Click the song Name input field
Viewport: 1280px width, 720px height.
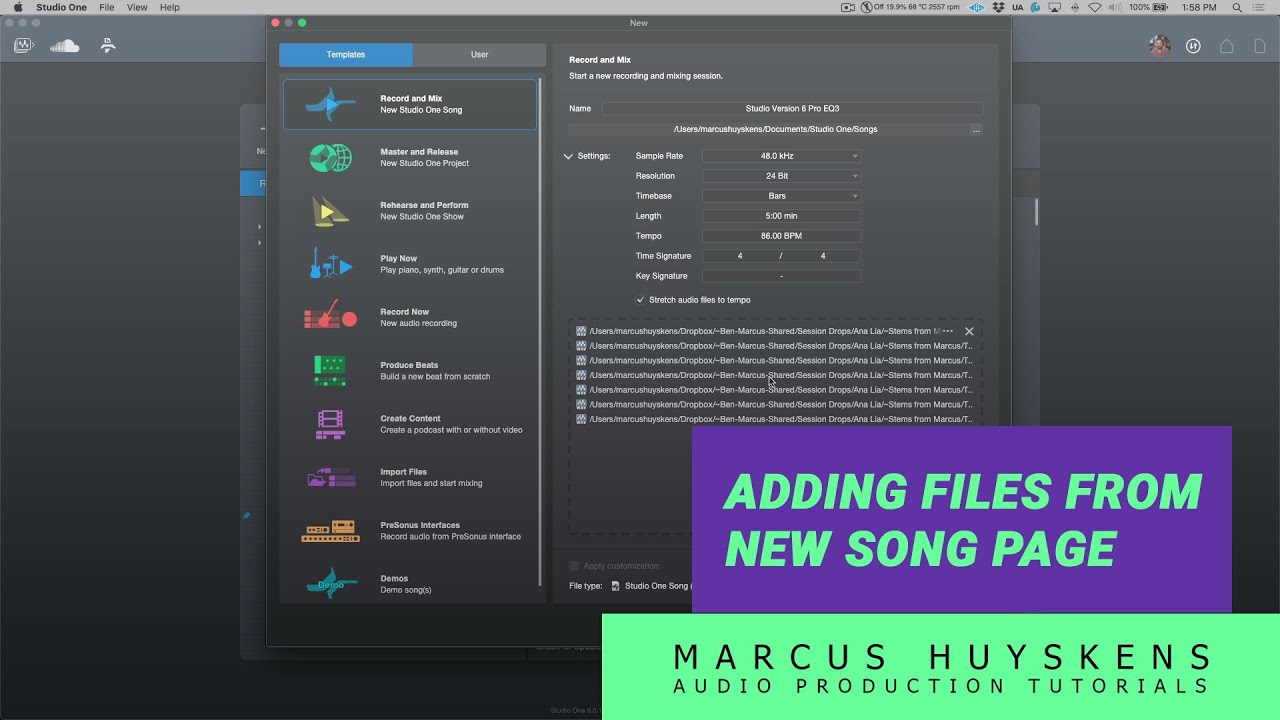coord(792,109)
